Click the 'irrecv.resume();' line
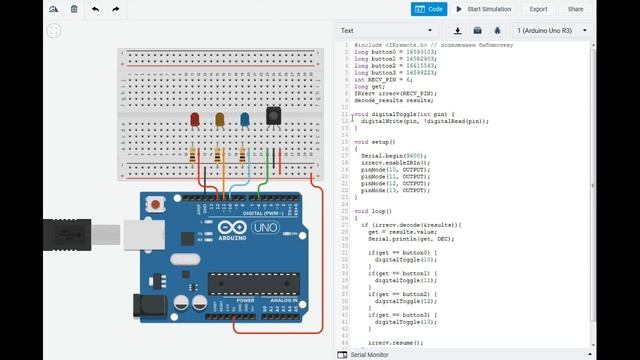Viewport: 640px width, 360px height. tap(396, 343)
